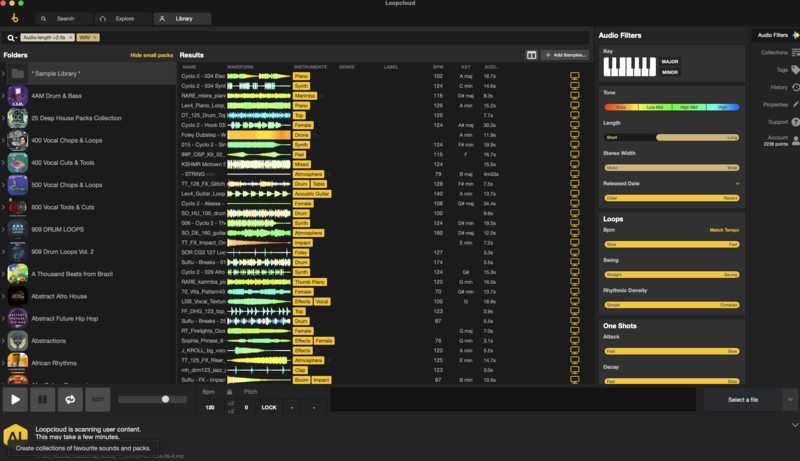800x461 pixels.
Task: Click the Acoustic Guitar instrument tag
Action: point(312,194)
